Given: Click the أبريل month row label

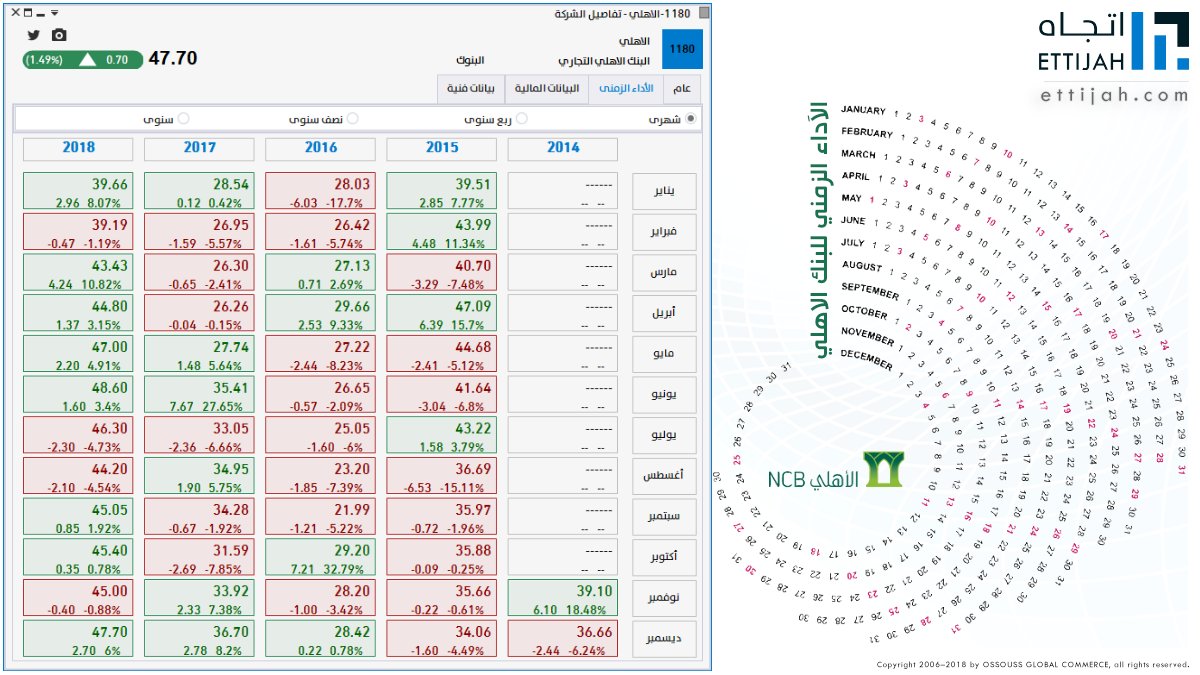Looking at the screenshot, I should (666, 314).
